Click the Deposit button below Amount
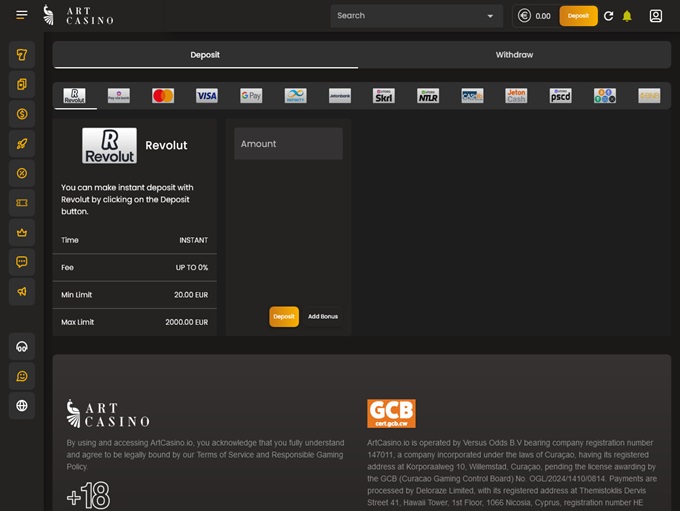The height and width of the screenshot is (511, 680). 284,316
